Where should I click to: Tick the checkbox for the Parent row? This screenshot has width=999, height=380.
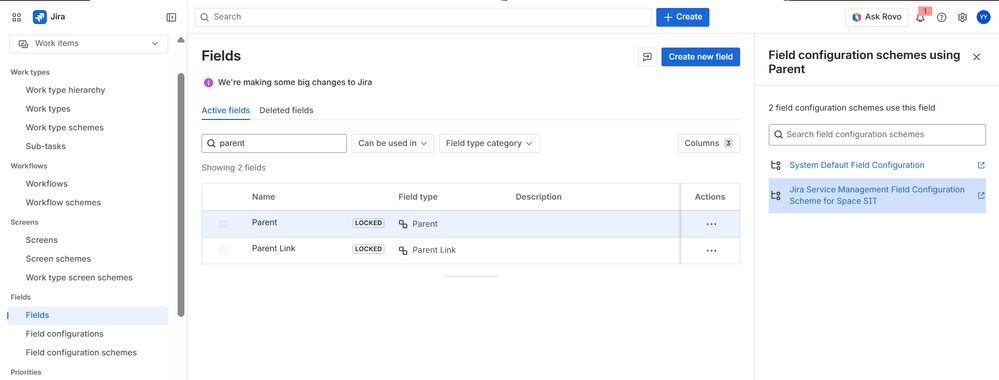(223, 224)
